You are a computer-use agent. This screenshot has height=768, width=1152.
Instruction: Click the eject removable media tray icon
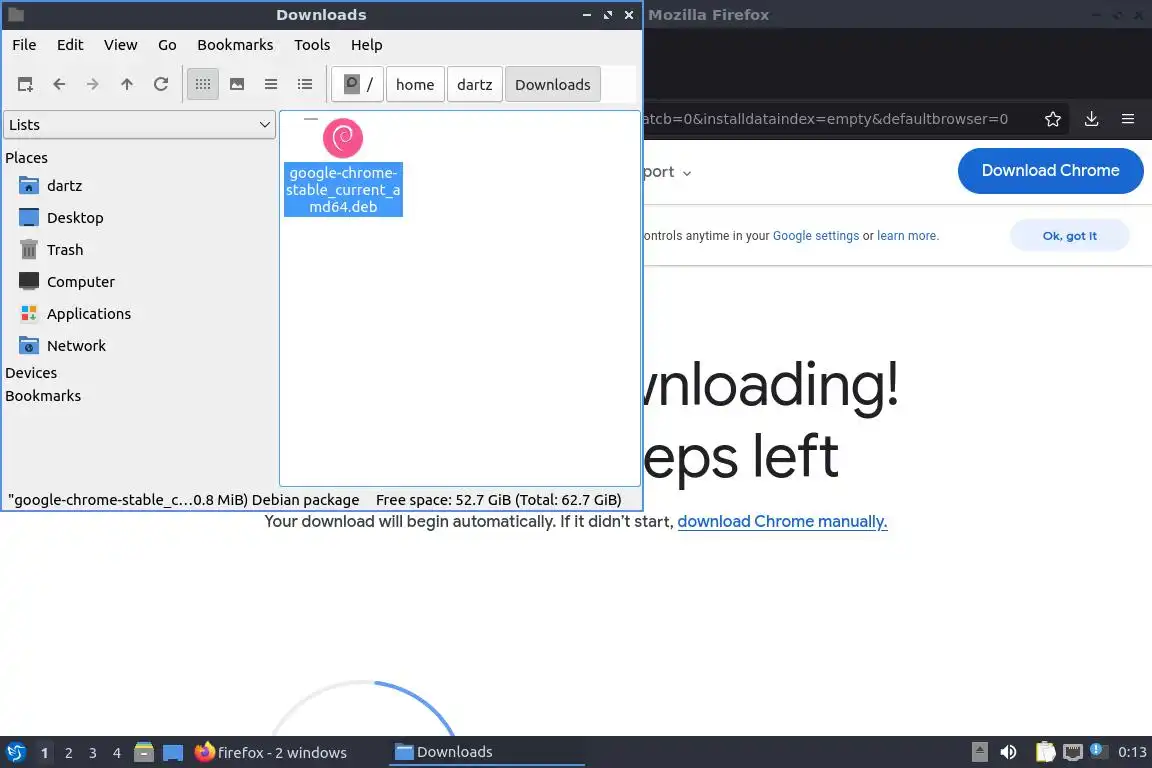tap(979, 752)
